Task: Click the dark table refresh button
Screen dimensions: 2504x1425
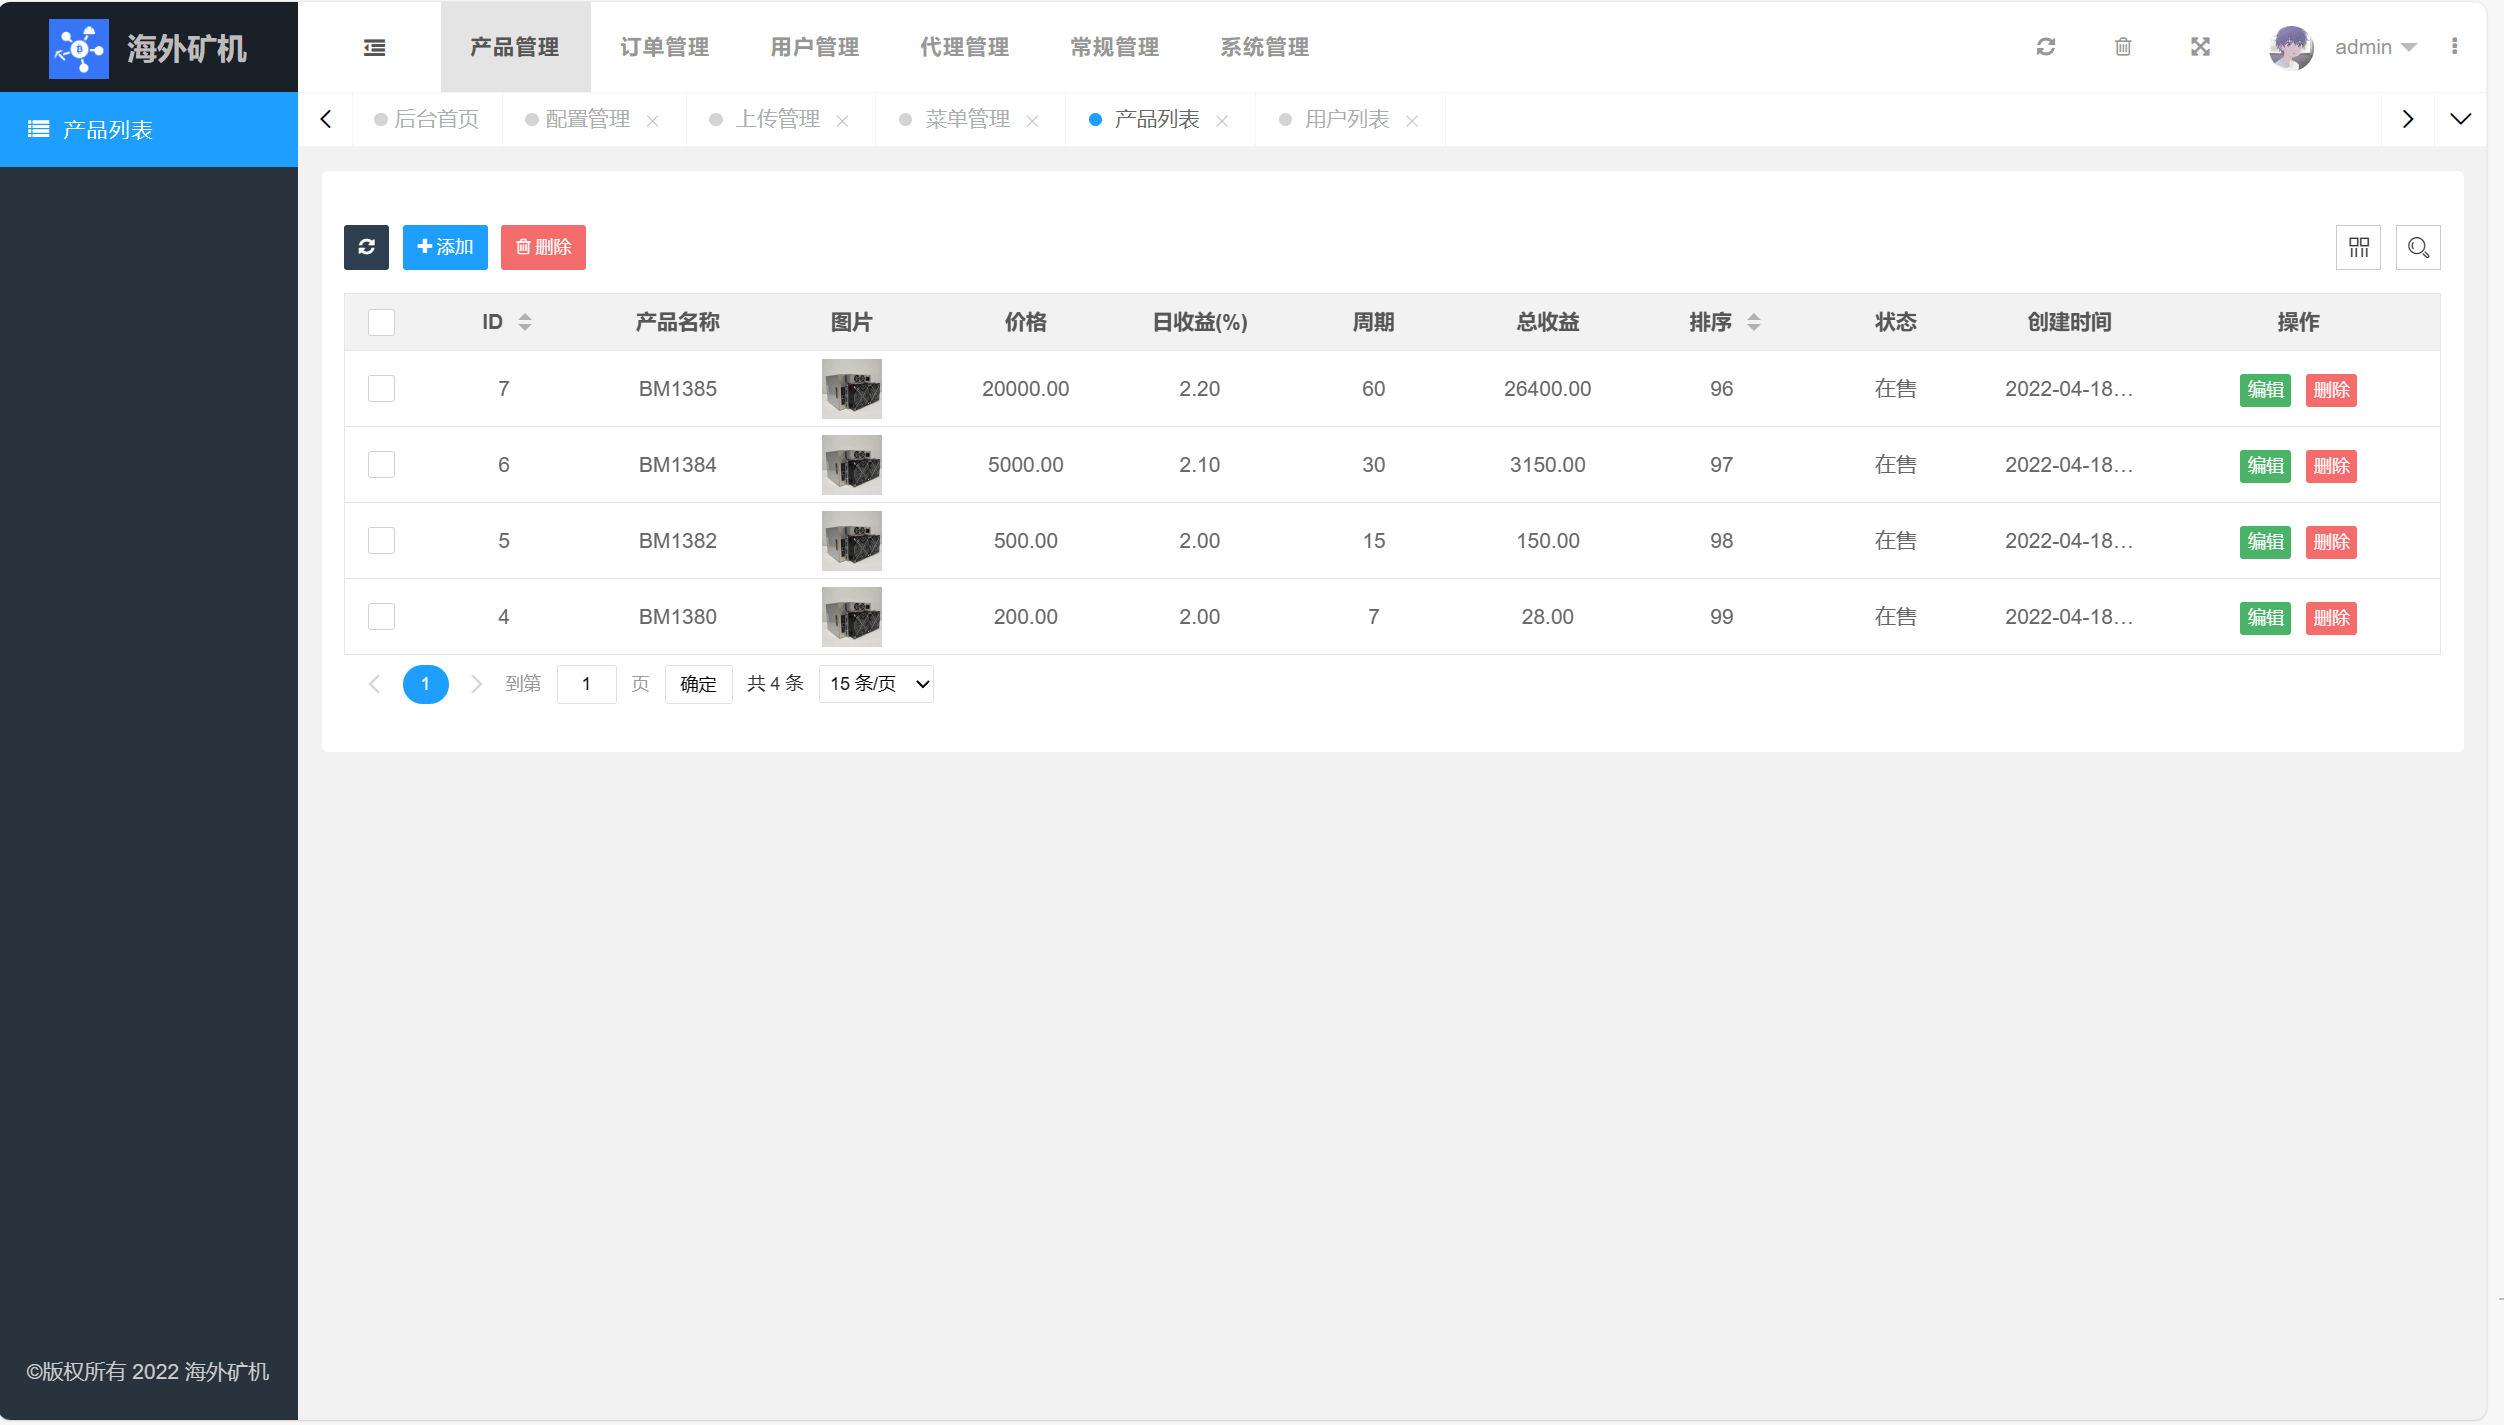Action: pyautogui.click(x=366, y=247)
